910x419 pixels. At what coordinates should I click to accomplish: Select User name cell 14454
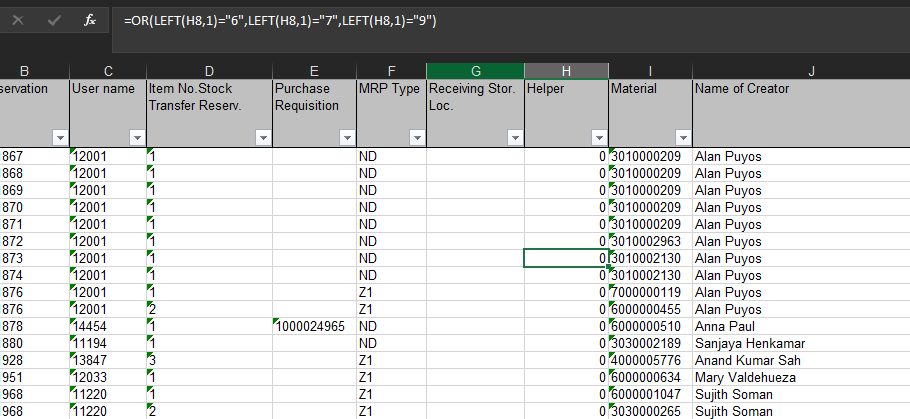point(108,326)
